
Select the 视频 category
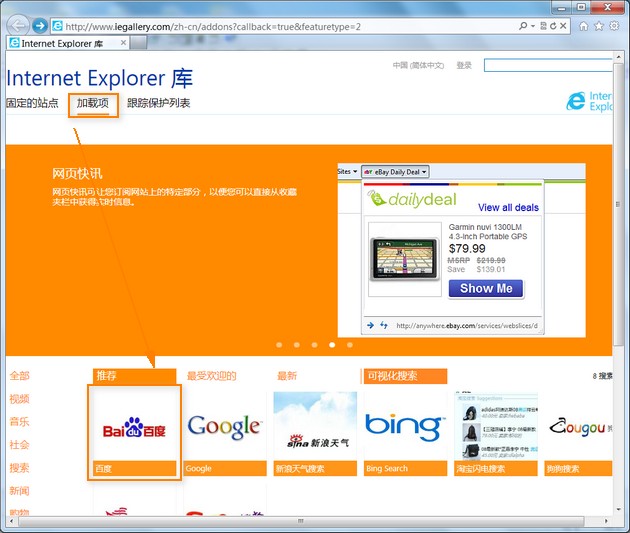click(20, 398)
